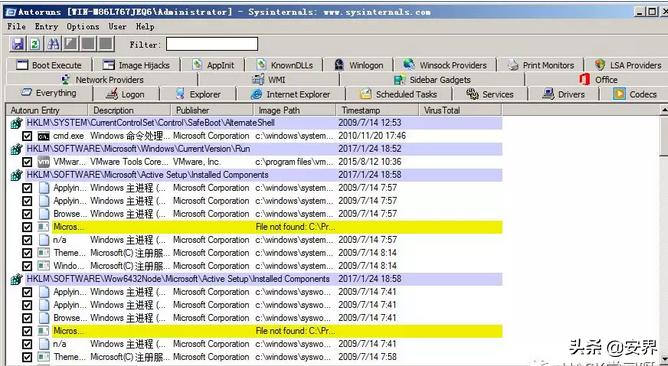Switch to Scheduled Tasks tab
Viewport: 668px width, 366px height.
[x=399, y=94]
